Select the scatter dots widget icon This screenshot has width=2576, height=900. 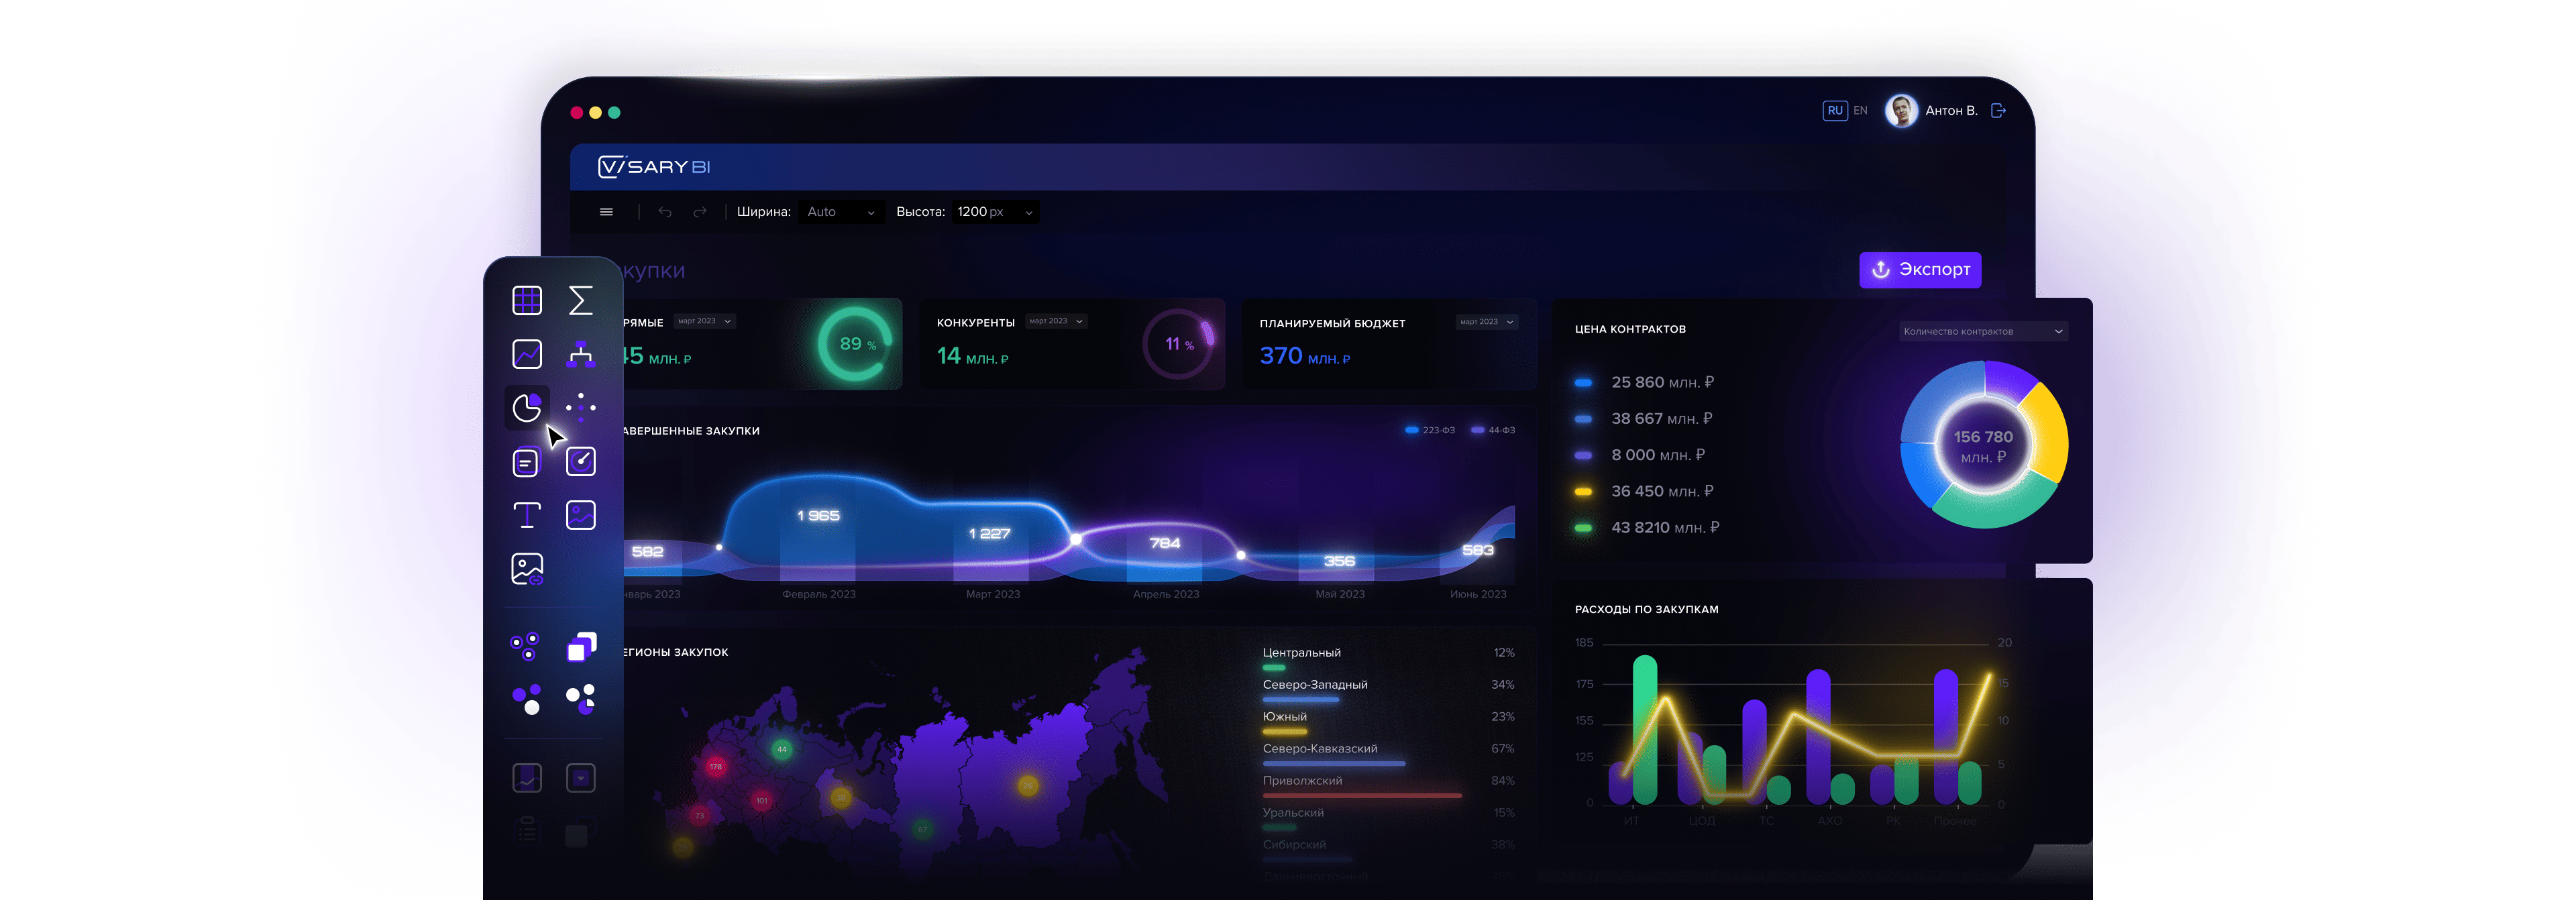[x=581, y=407]
